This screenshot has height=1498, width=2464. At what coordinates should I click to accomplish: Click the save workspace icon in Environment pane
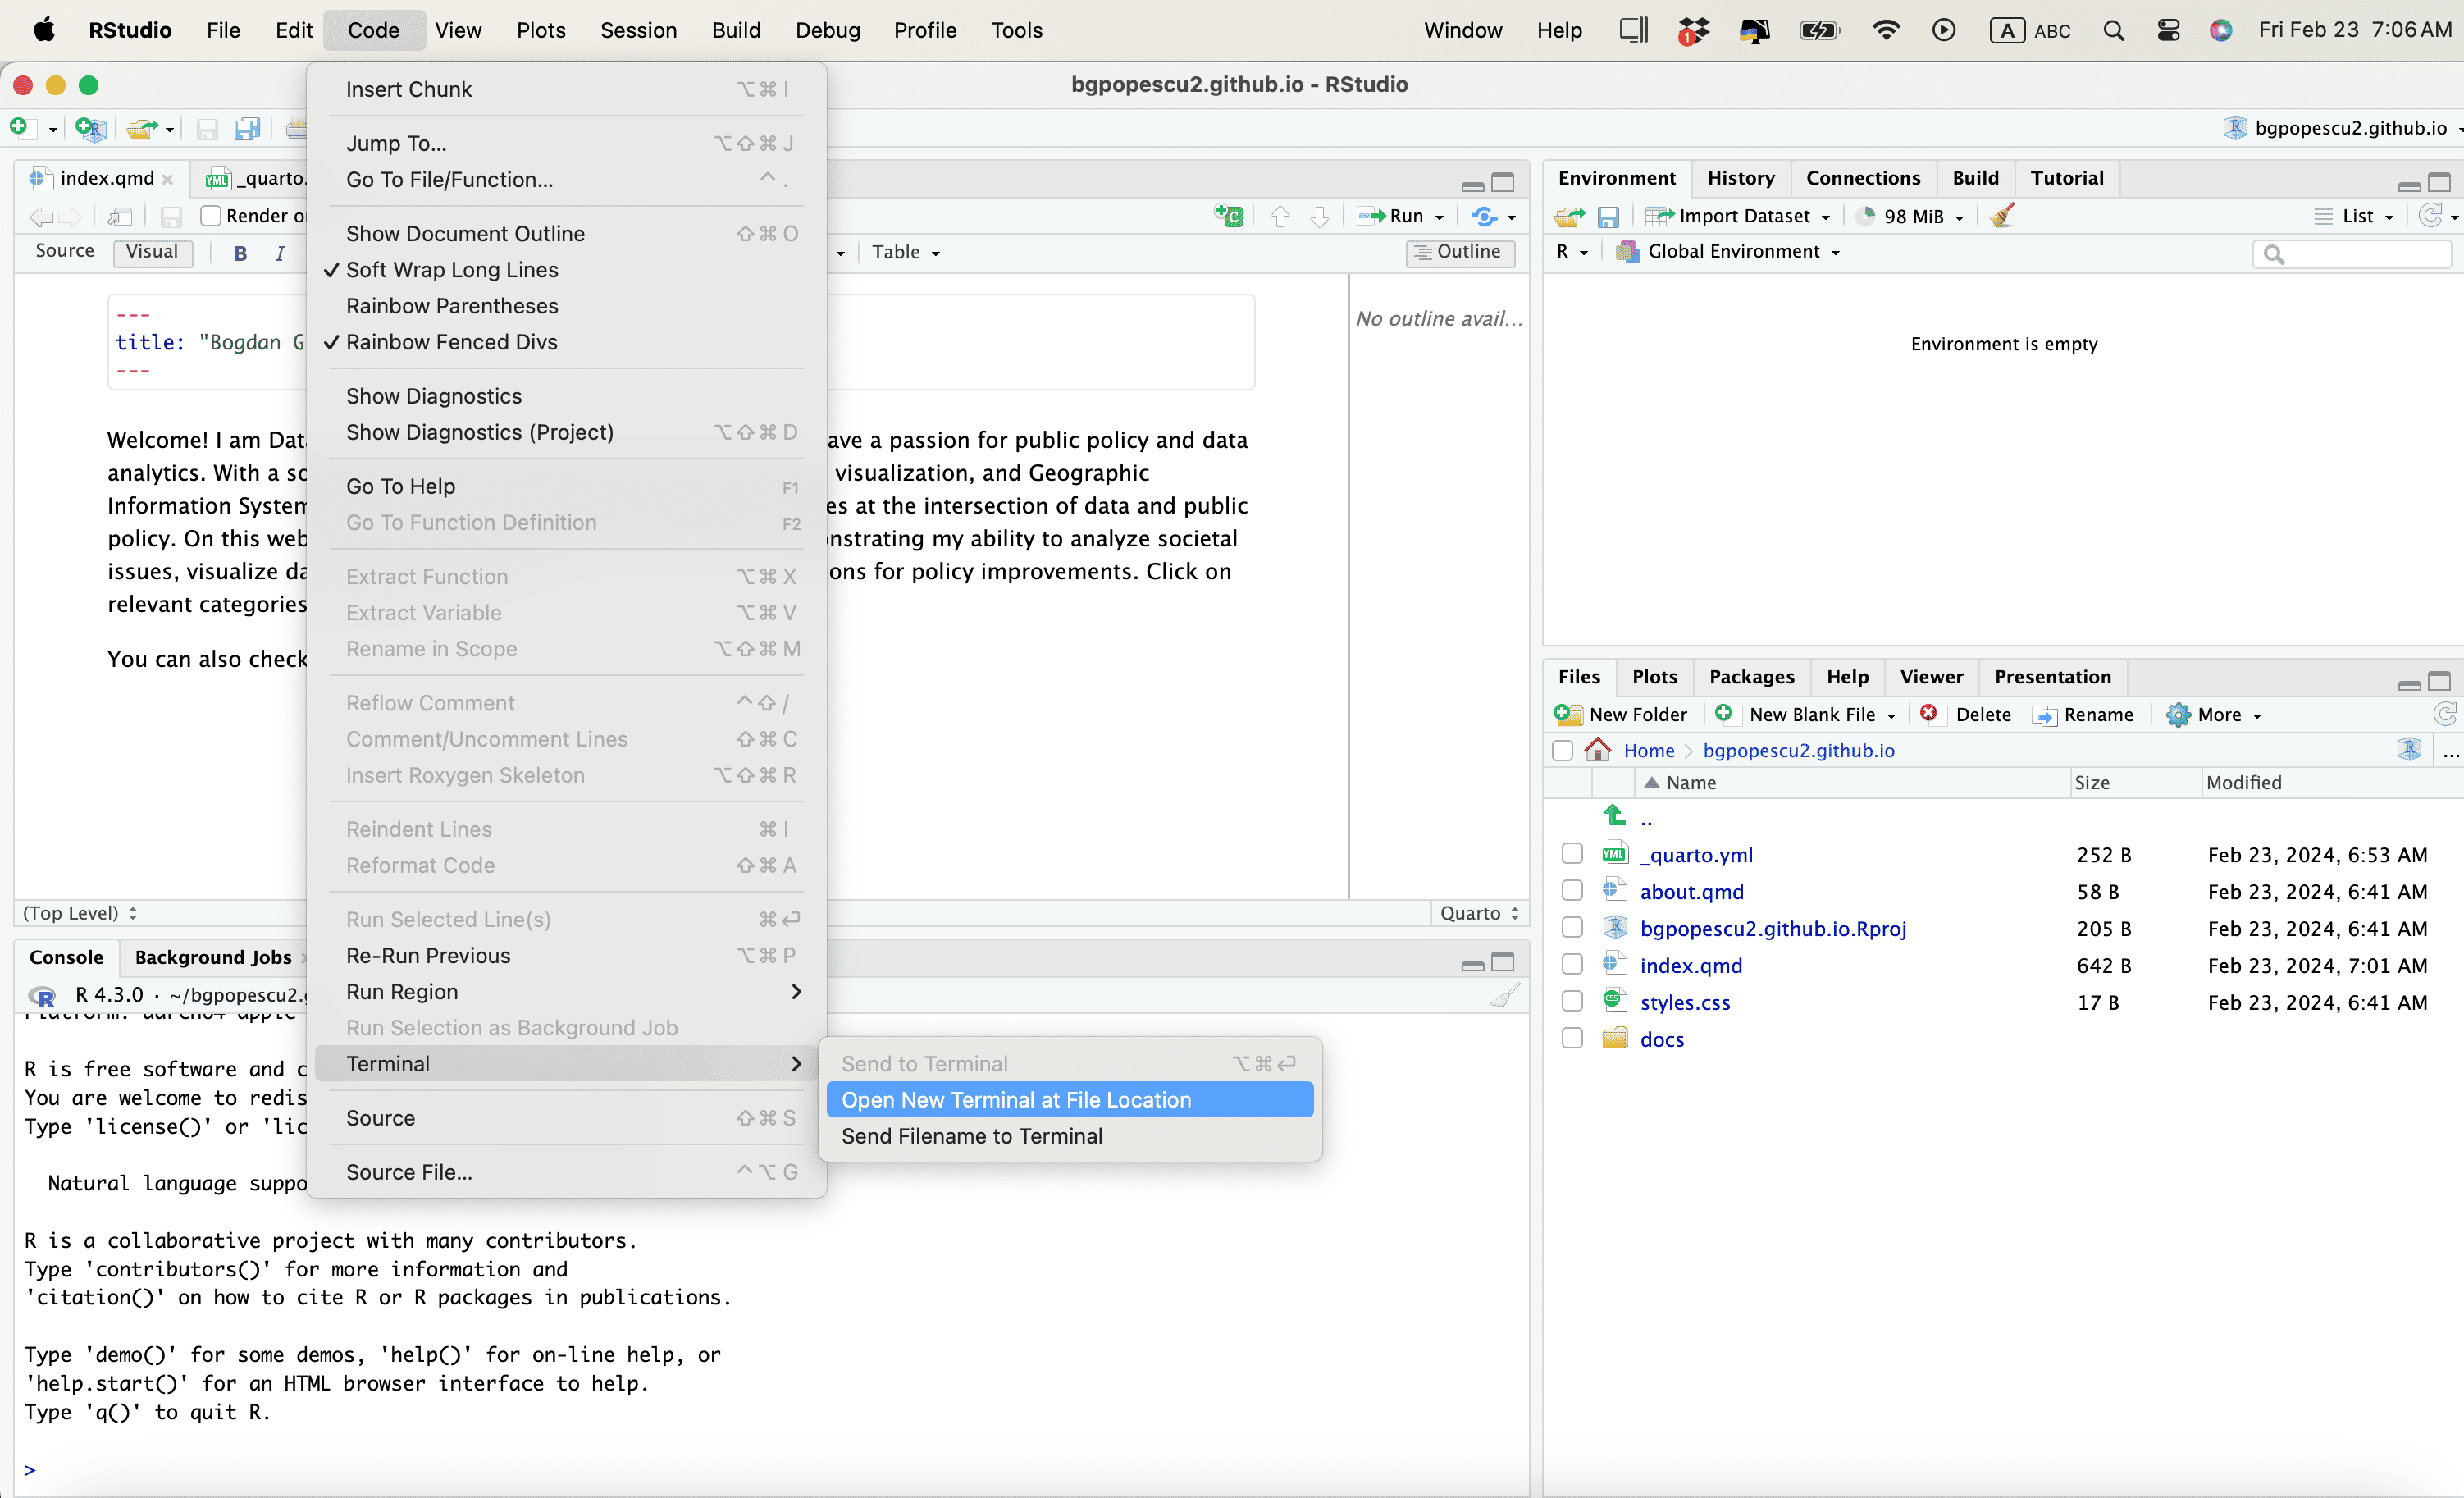pos(1608,216)
